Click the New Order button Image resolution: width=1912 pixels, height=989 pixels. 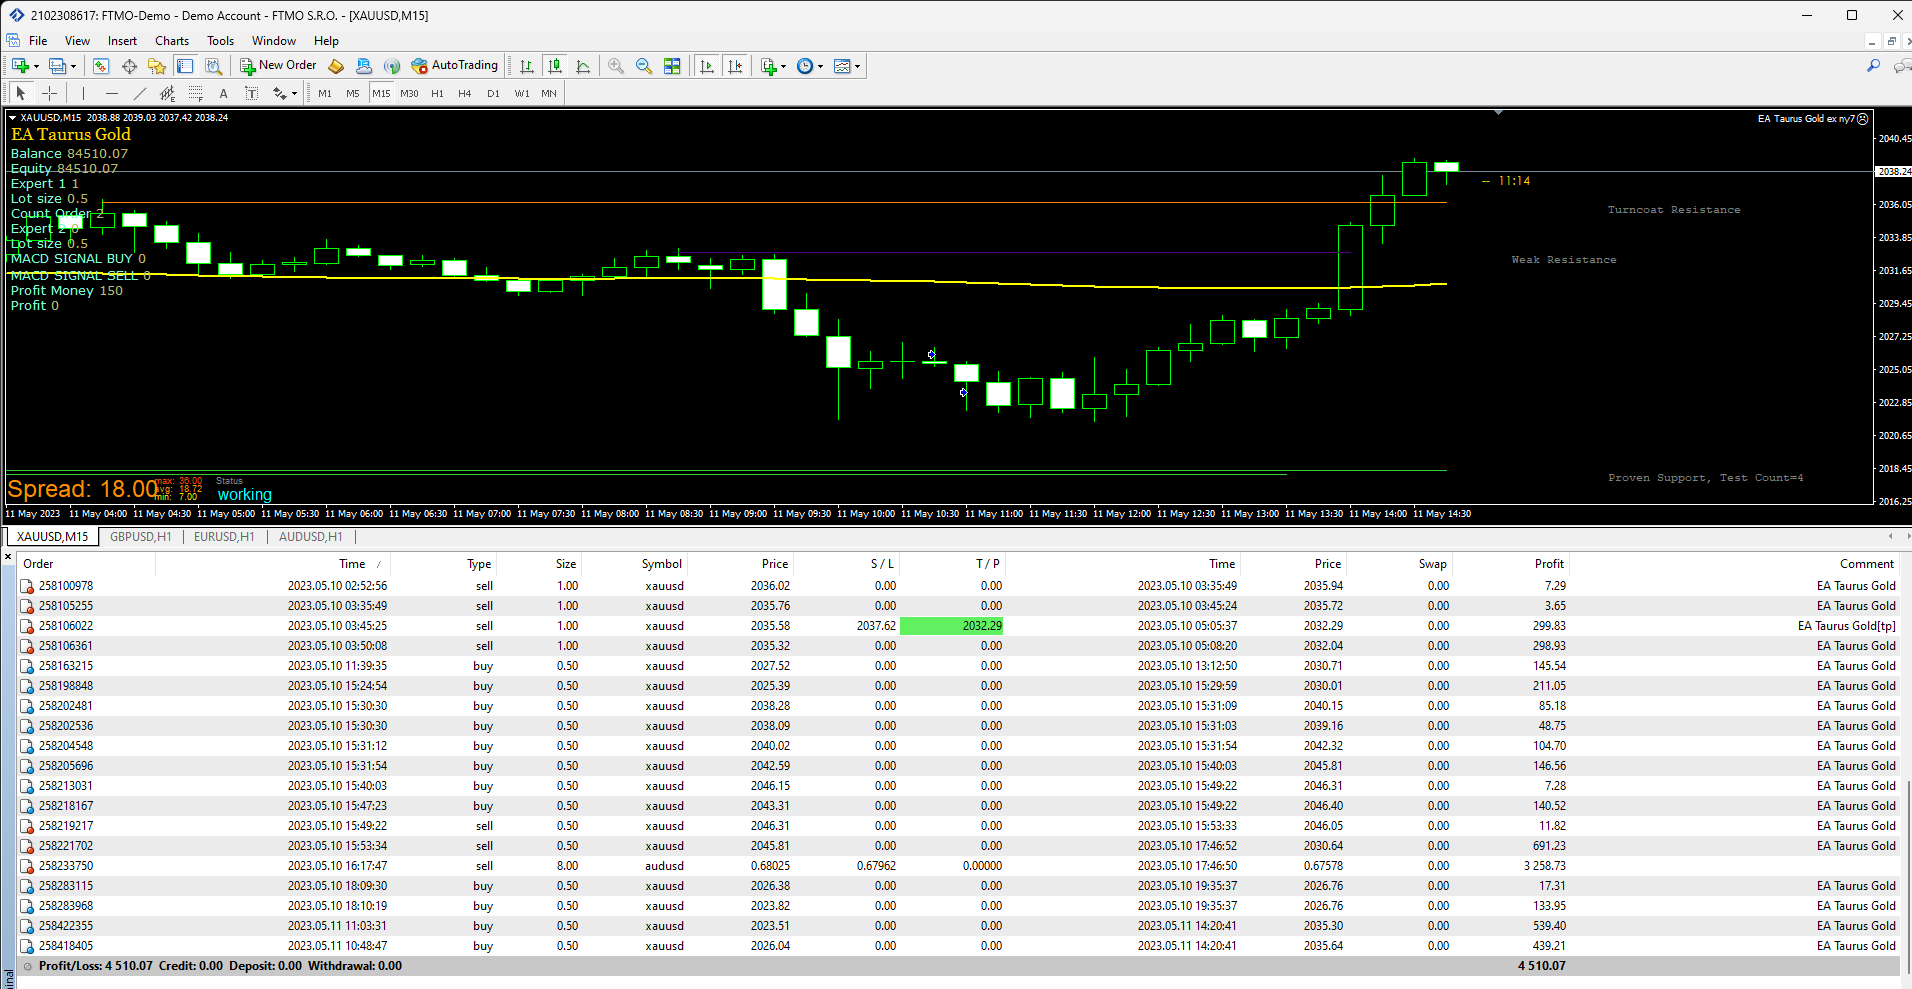pos(278,66)
